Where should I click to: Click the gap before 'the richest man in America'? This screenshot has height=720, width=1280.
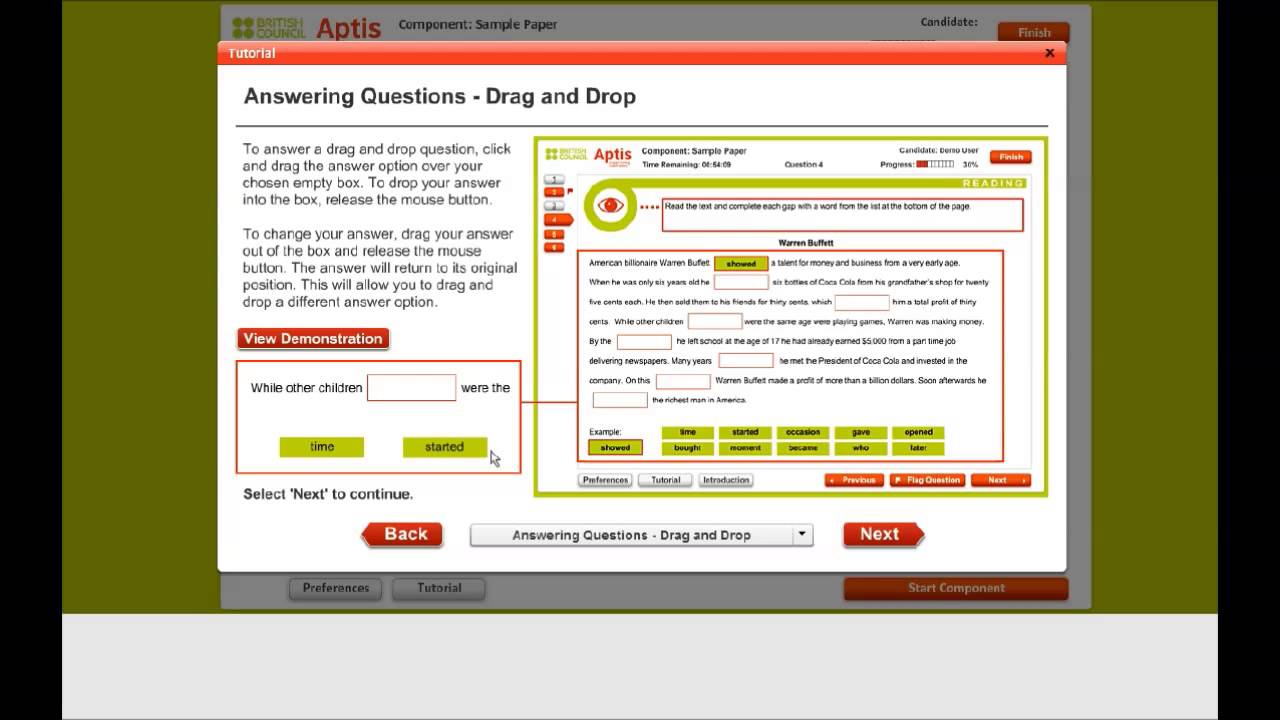click(620, 400)
